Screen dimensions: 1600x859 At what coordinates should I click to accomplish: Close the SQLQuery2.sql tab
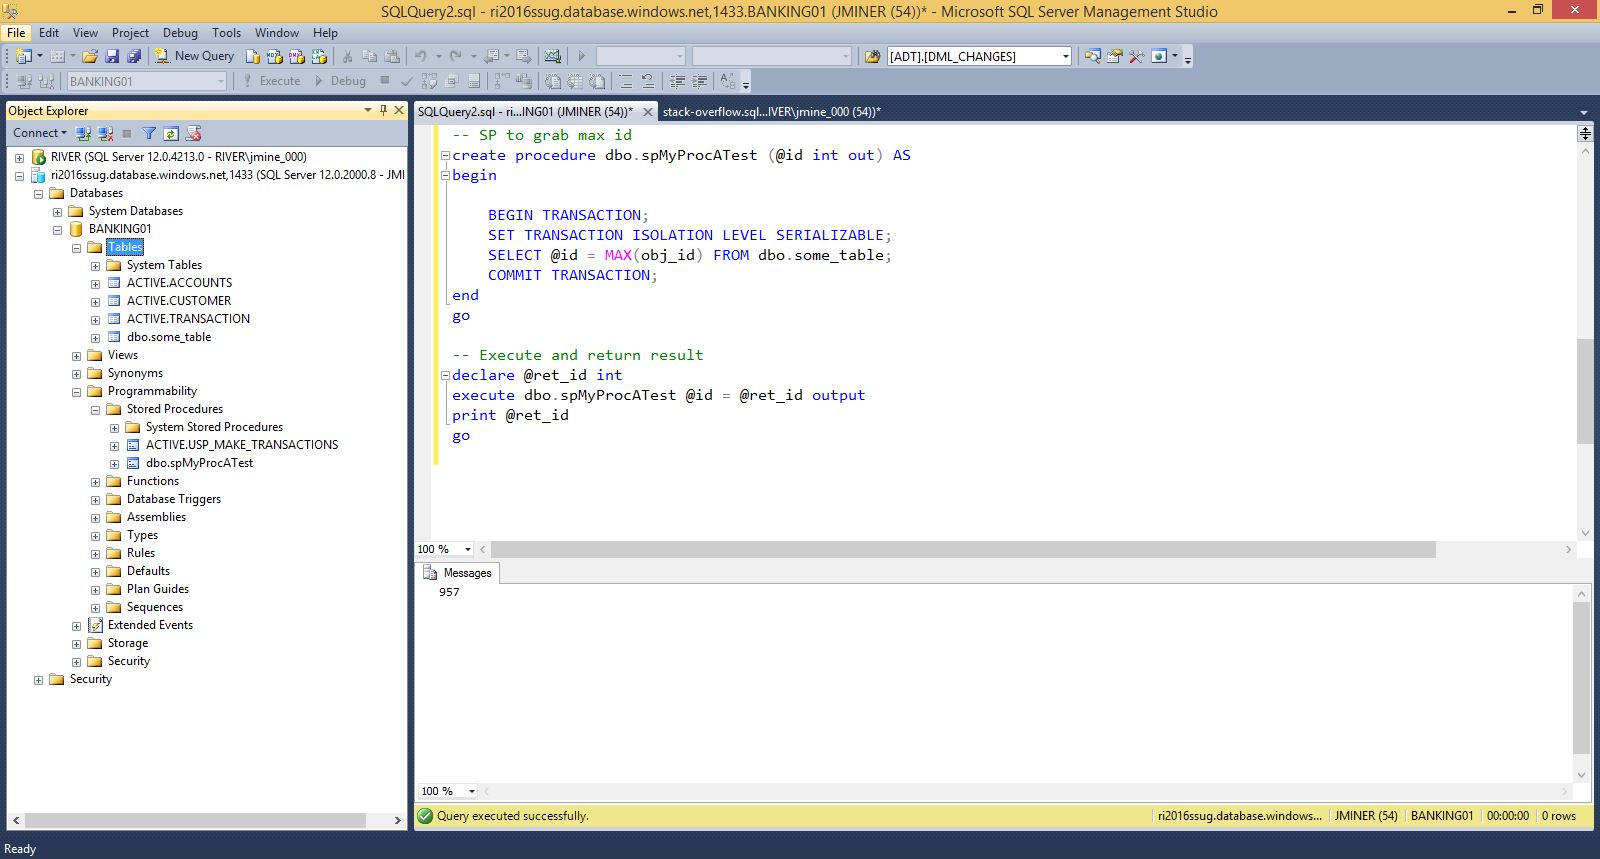pyautogui.click(x=647, y=112)
